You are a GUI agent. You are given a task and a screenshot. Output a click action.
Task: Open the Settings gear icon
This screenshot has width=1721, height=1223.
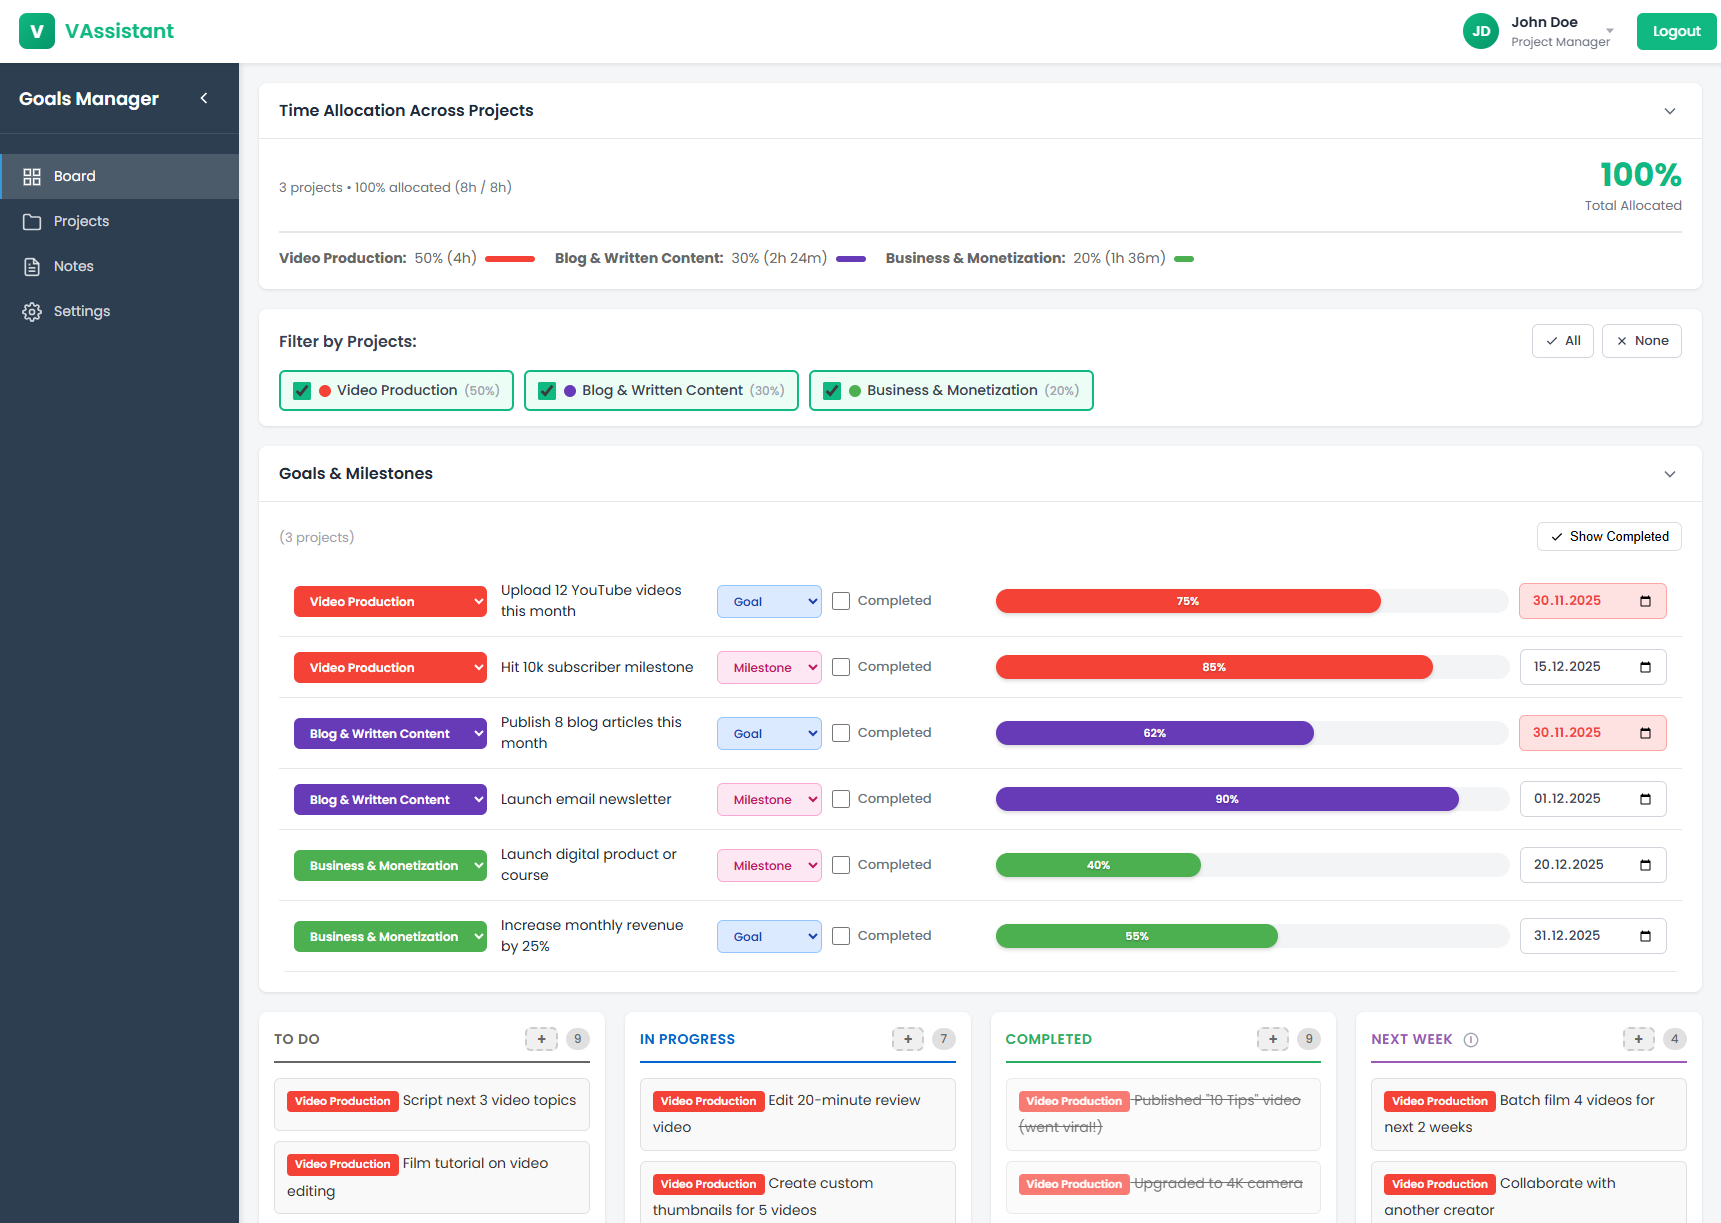32,311
